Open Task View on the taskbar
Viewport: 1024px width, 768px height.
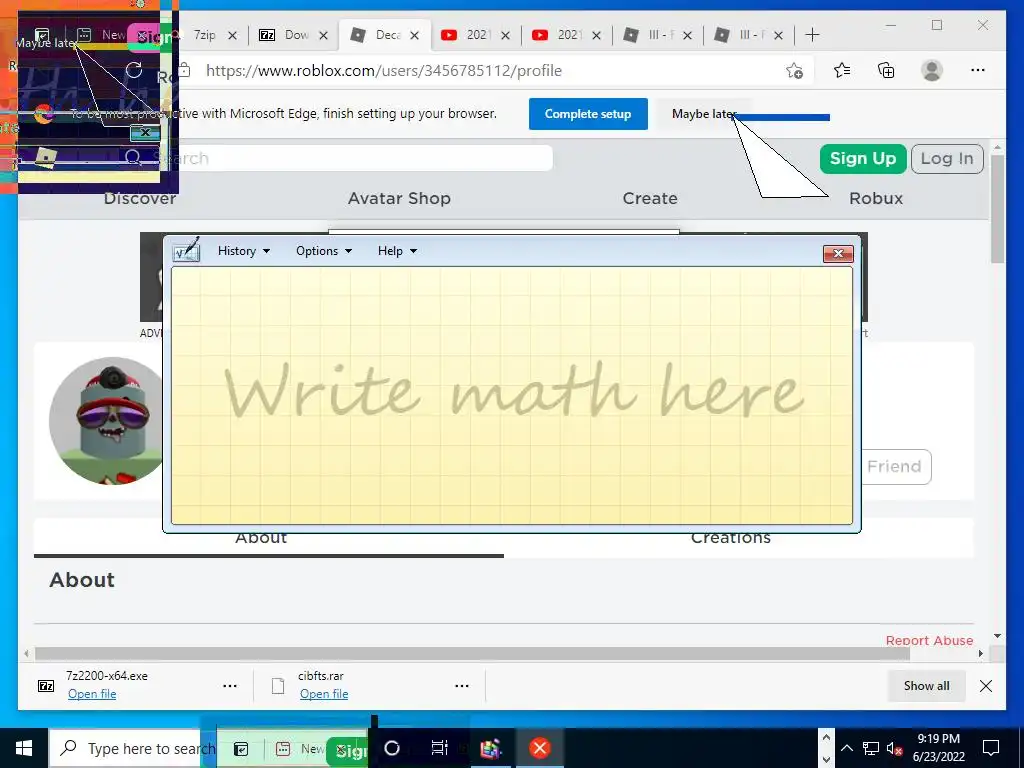[440, 748]
